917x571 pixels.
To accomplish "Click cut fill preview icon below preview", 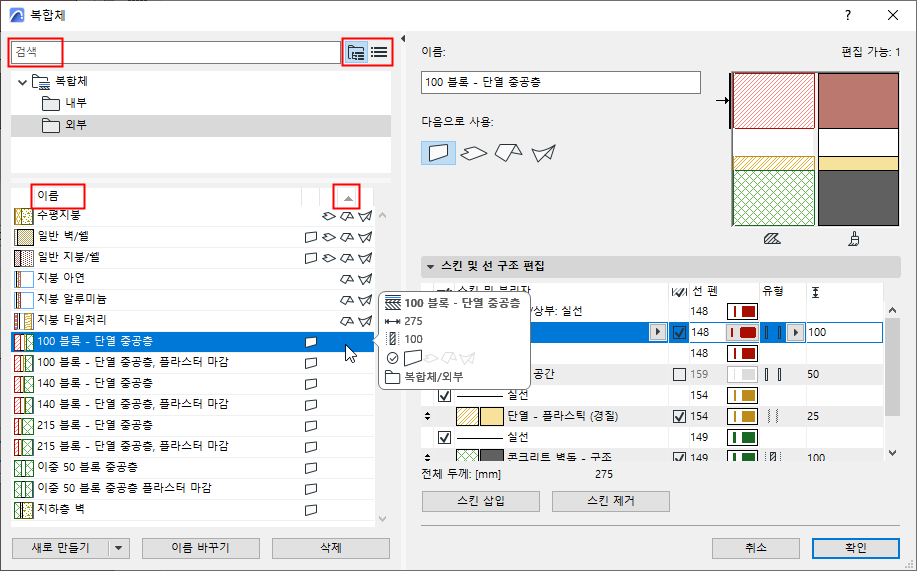I will [x=772, y=239].
